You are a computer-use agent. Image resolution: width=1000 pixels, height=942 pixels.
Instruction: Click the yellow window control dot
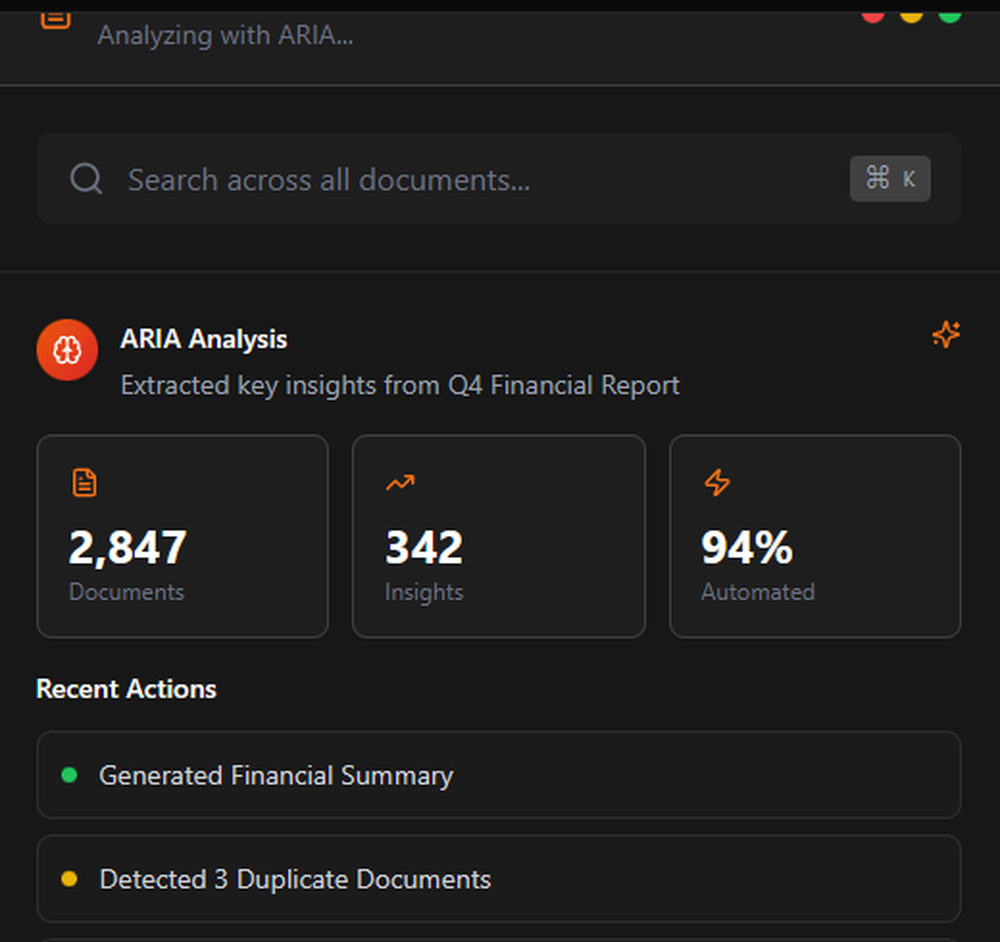tap(911, 17)
